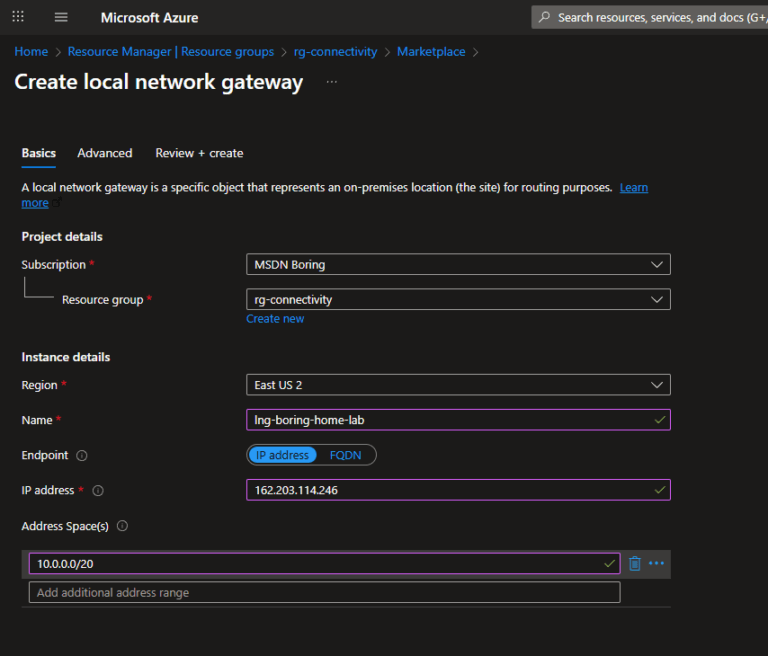Click the Project details heading

[x=62, y=237]
